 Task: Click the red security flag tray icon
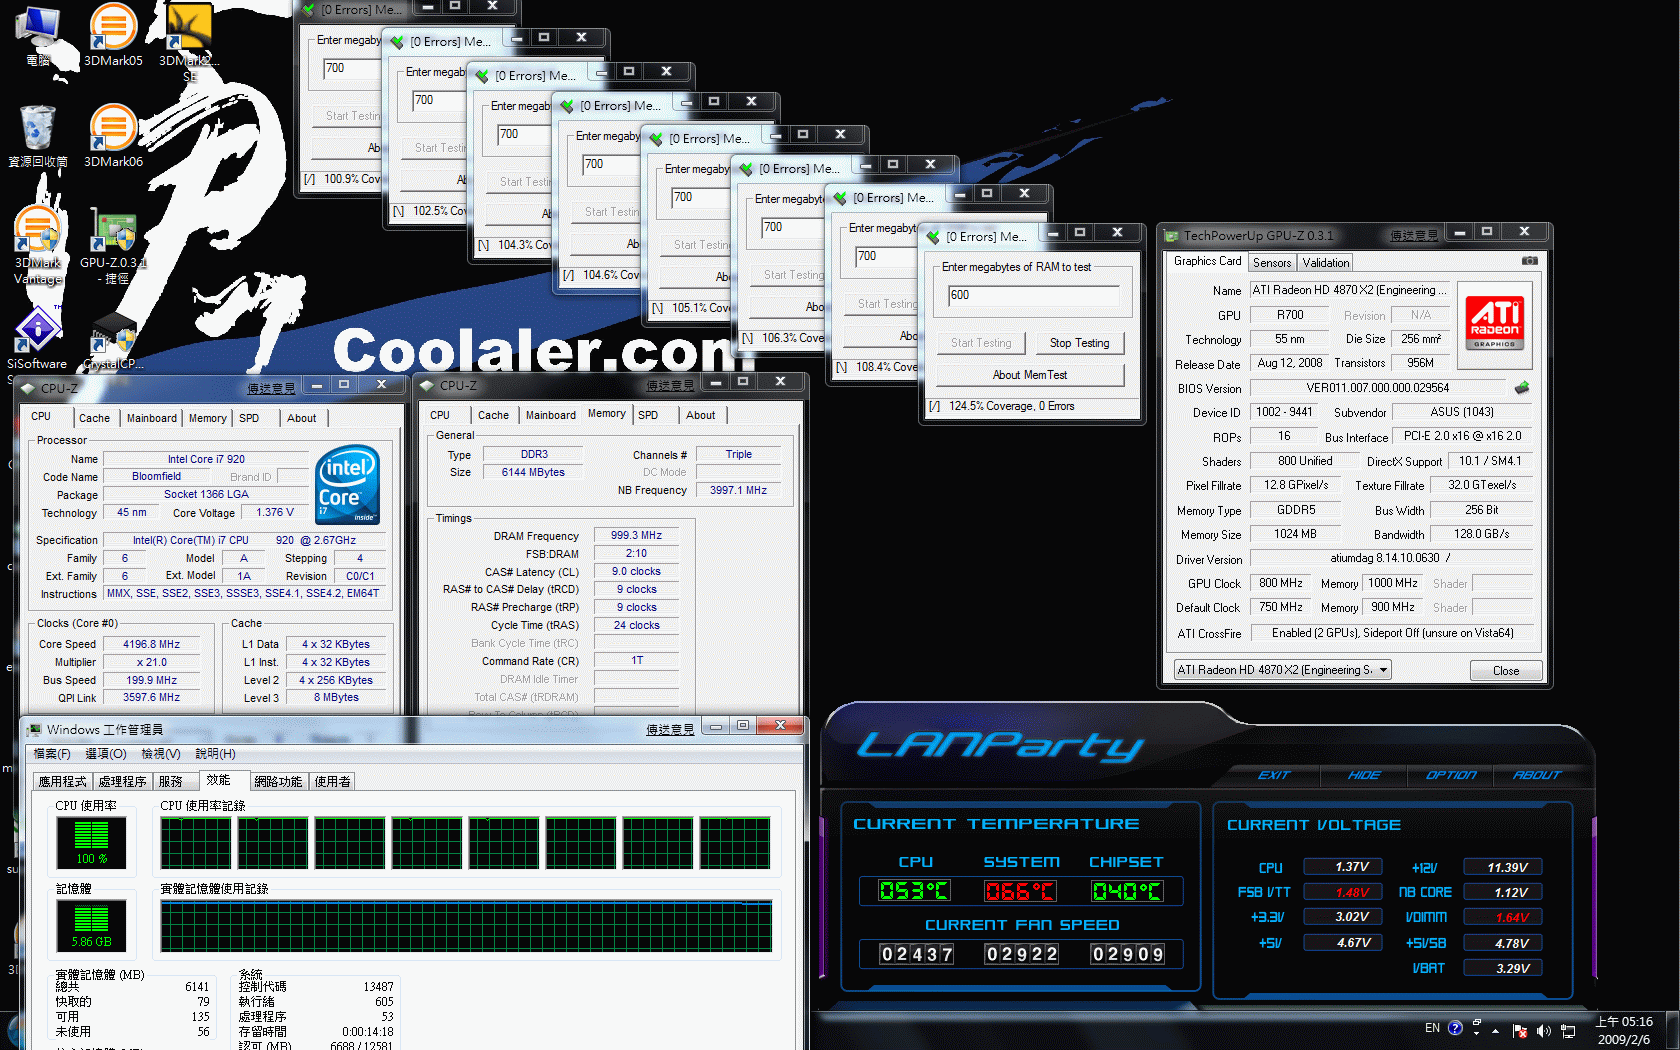click(x=1520, y=1030)
